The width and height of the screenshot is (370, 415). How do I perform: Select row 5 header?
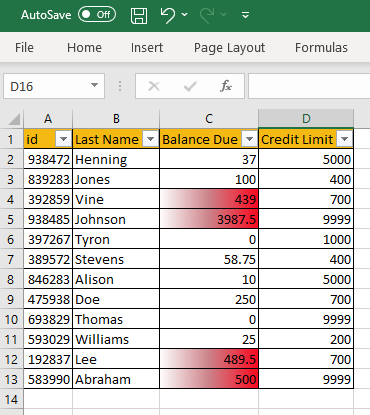click(x=12, y=219)
